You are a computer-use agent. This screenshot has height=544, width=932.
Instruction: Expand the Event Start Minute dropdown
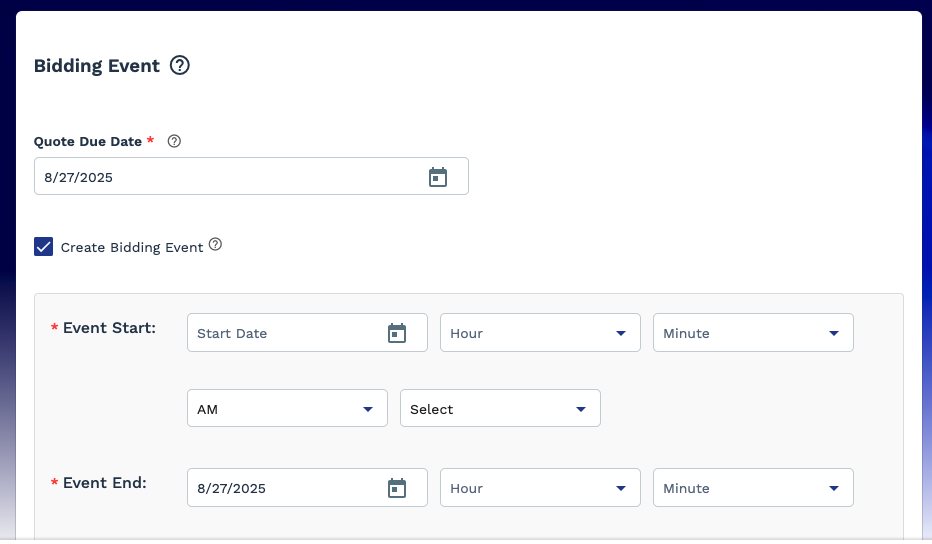pos(753,333)
